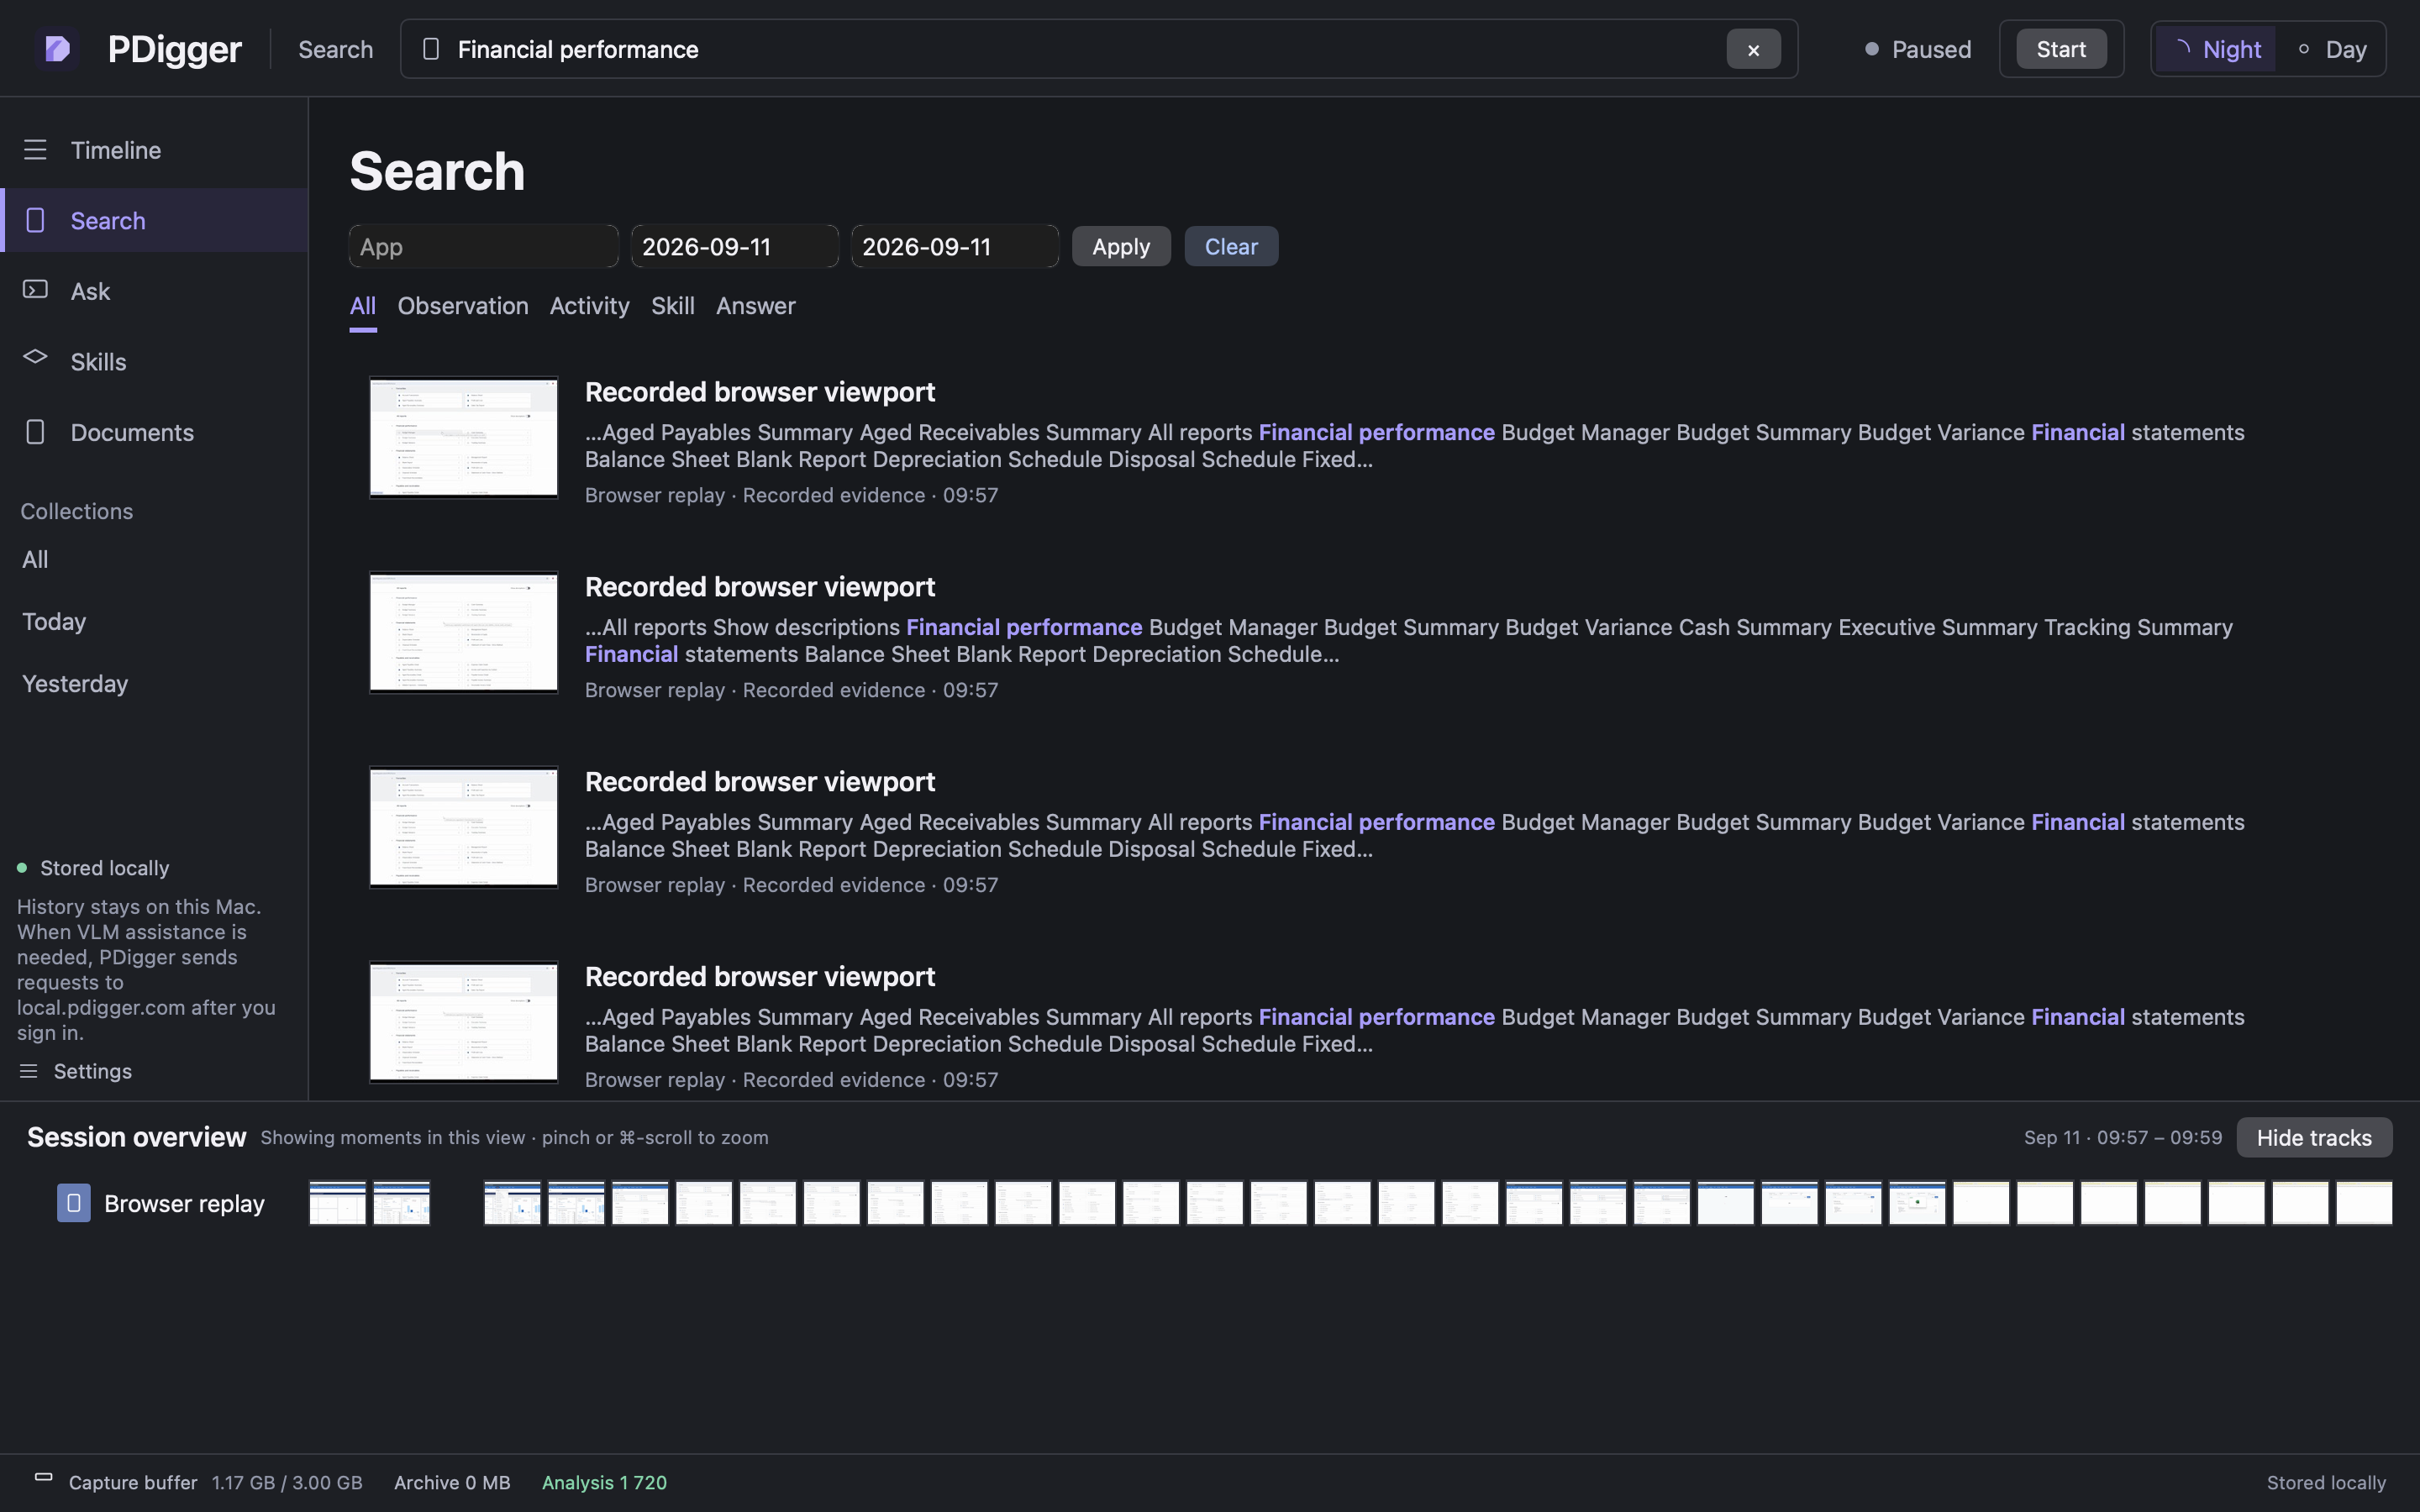Click the Search label beside PDigger
The width and height of the screenshot is (2420, 1512).
pos(335,49)
